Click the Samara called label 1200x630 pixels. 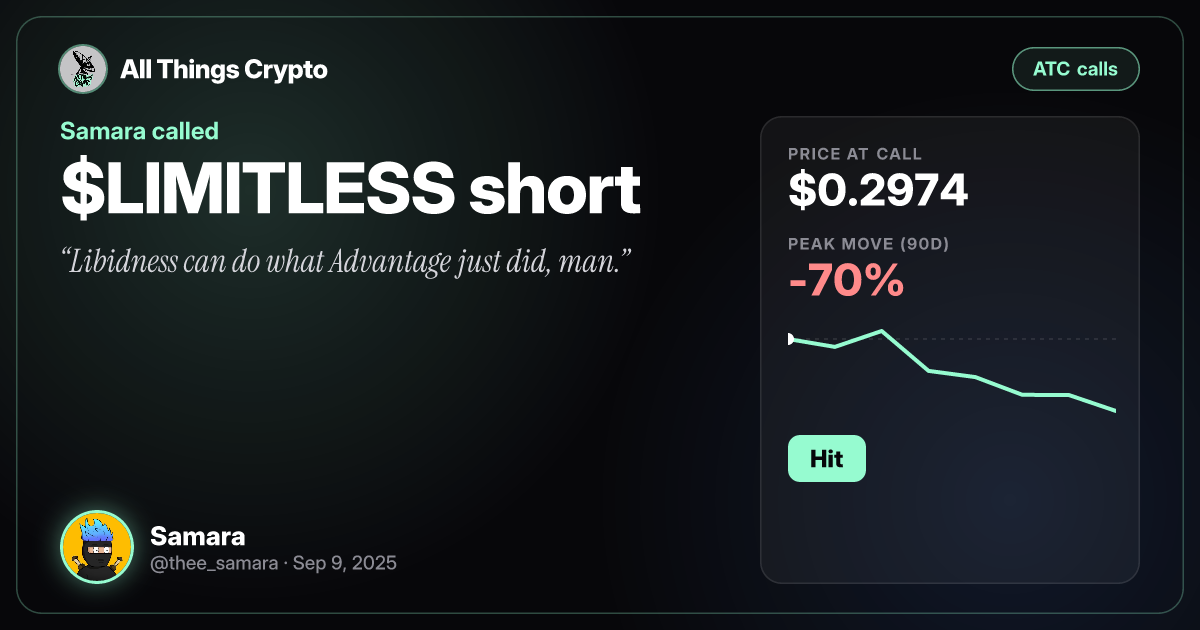point(139,130)
